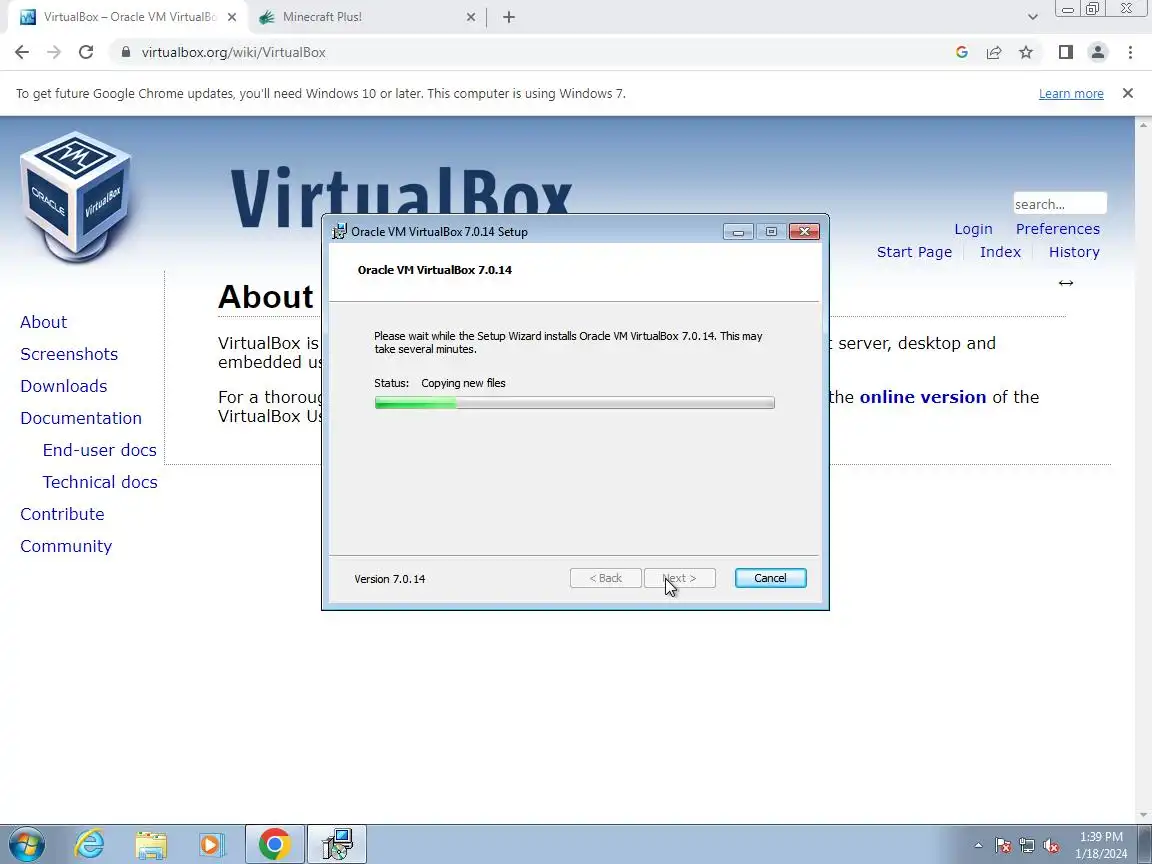Click the search box on the VirtualBox site

click(1059, 204)
